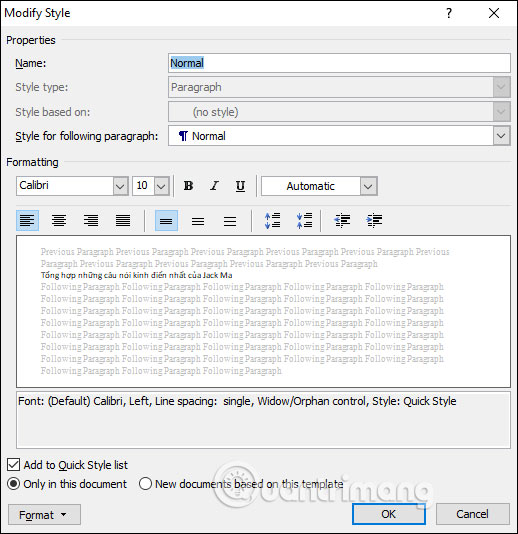Click the disabled Style type dropdown arrow
The image size is (518, 534).
pos(501,87)
